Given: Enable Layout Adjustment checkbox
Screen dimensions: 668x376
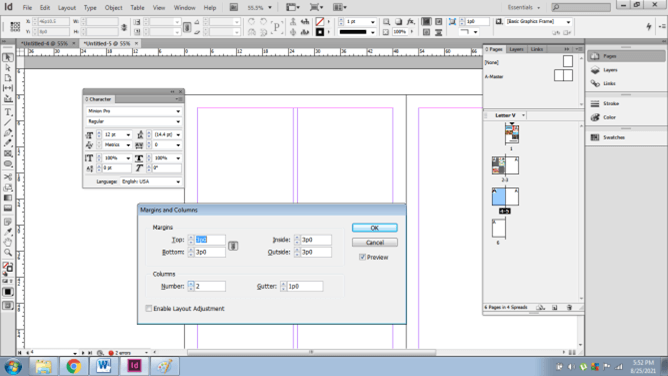Looking at the screenshot, I should point(149,308).
